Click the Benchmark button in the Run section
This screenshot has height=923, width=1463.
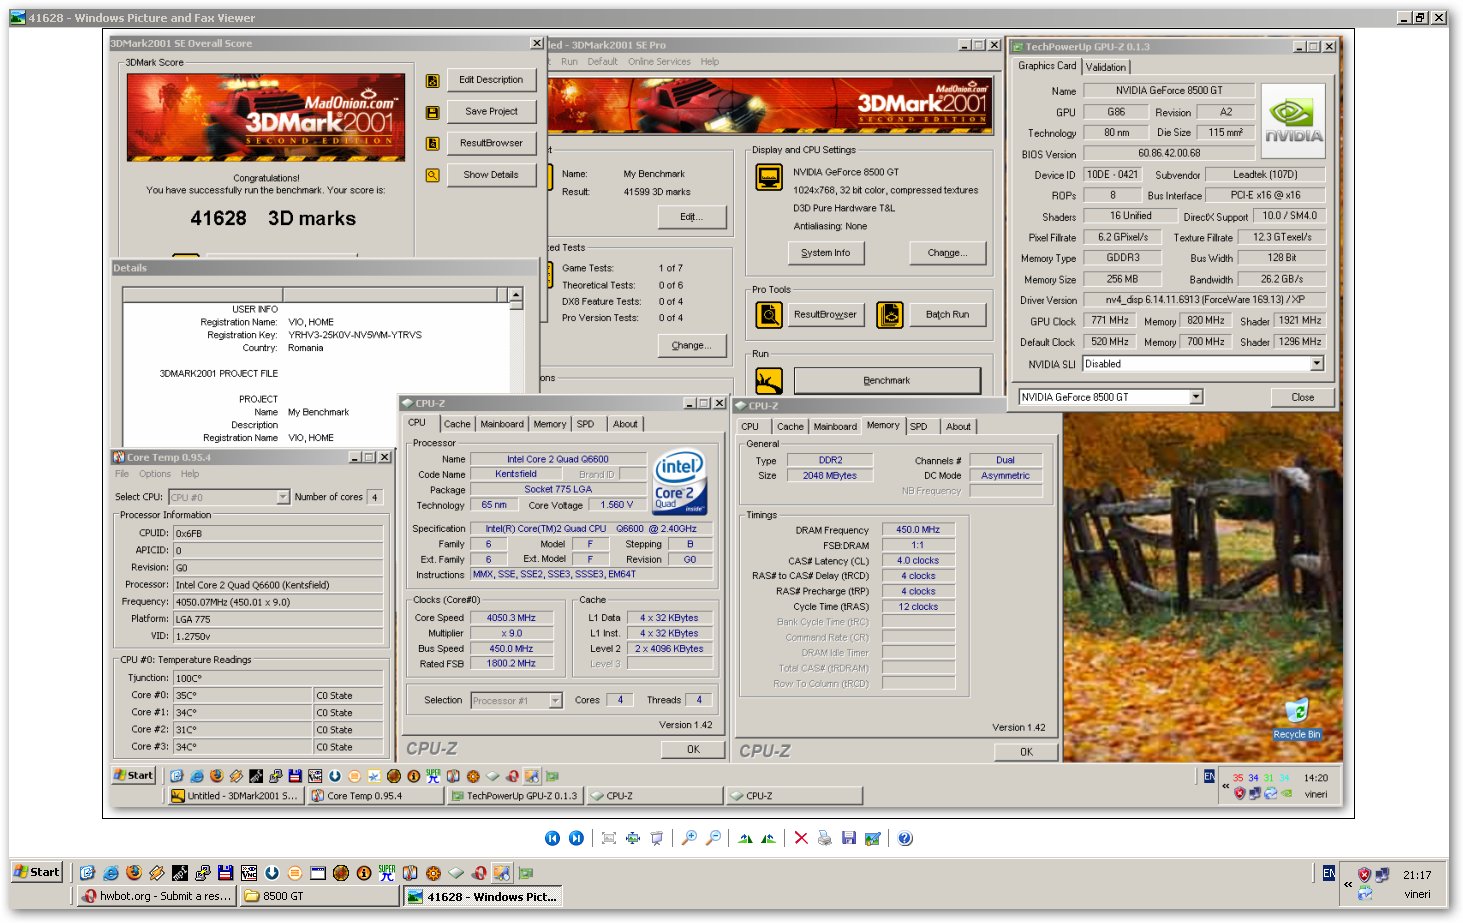887,381
